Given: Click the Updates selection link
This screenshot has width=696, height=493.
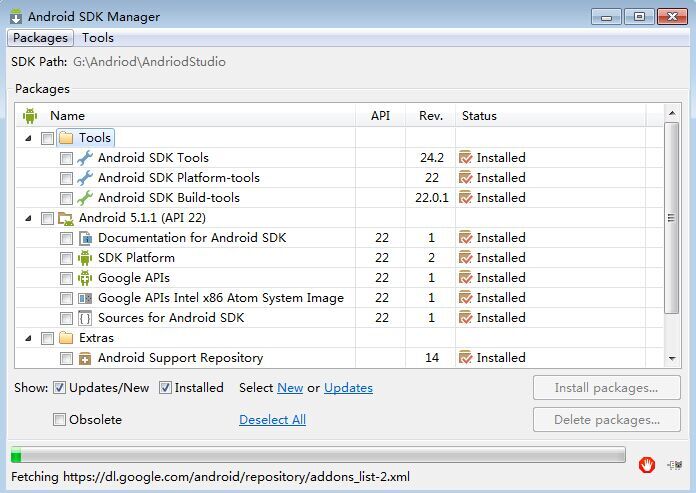Looking at the screenshot, I should pos(348,388).
